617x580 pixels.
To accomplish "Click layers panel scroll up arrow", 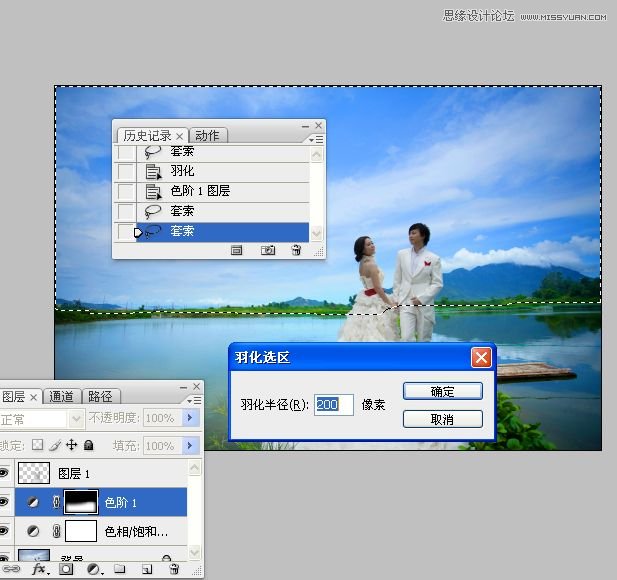I will (194, 468).
